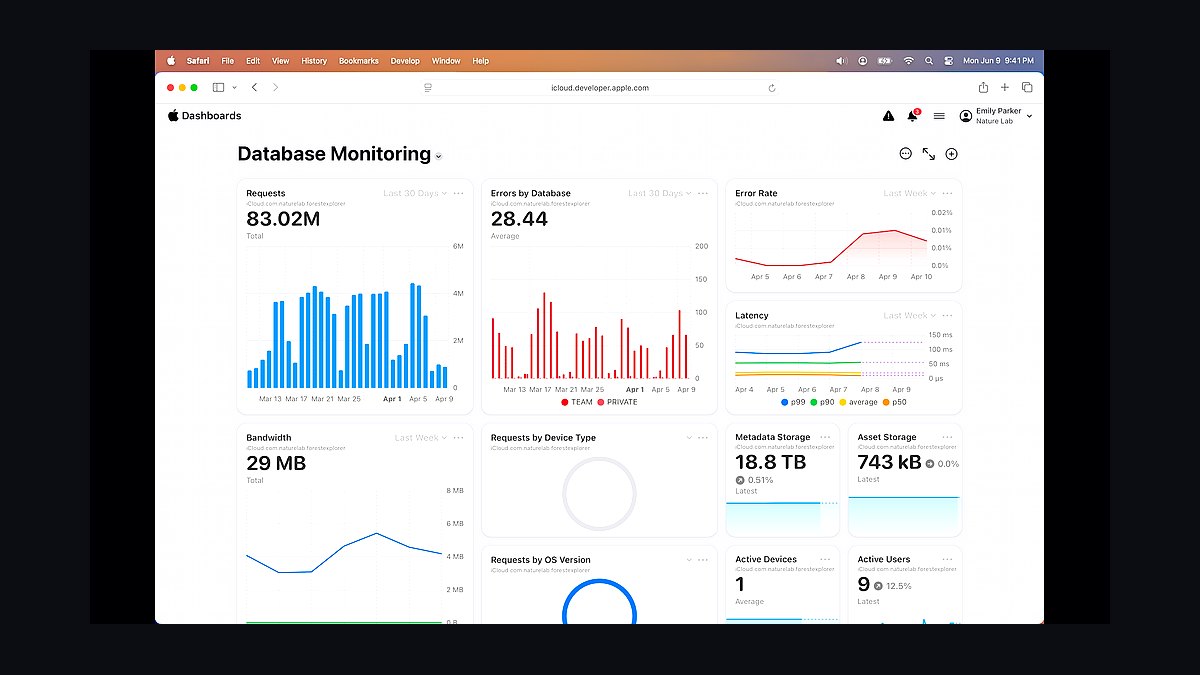Image resolution: width=1200 pixels, height=675 pixels.
Task: Open the Window menu
Action: [446, 61]
